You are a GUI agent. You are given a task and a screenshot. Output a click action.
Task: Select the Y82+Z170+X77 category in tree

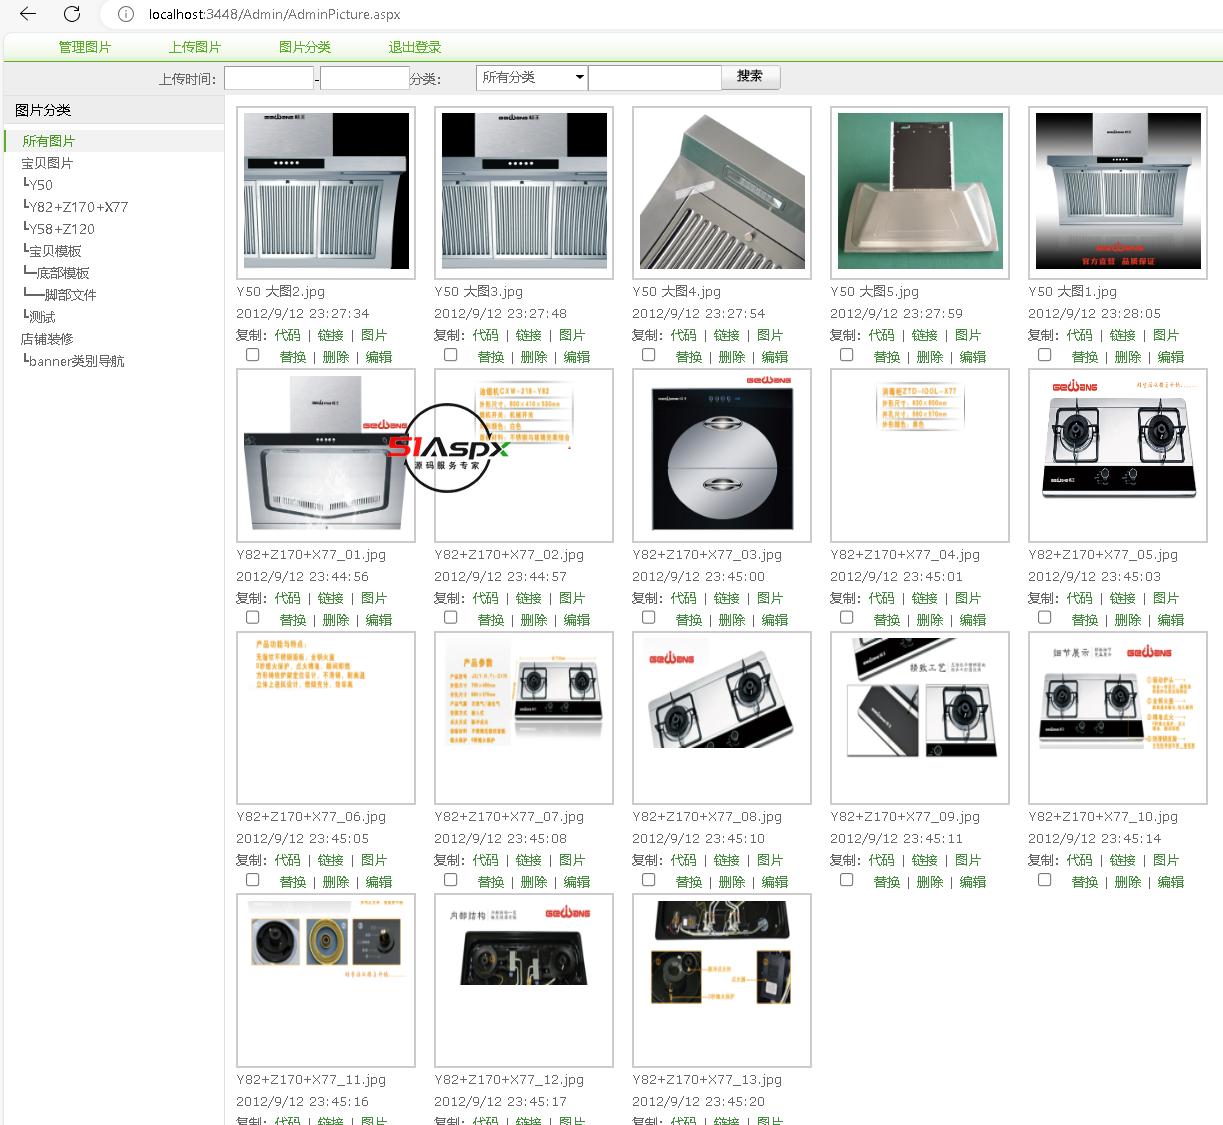point(78,207)
